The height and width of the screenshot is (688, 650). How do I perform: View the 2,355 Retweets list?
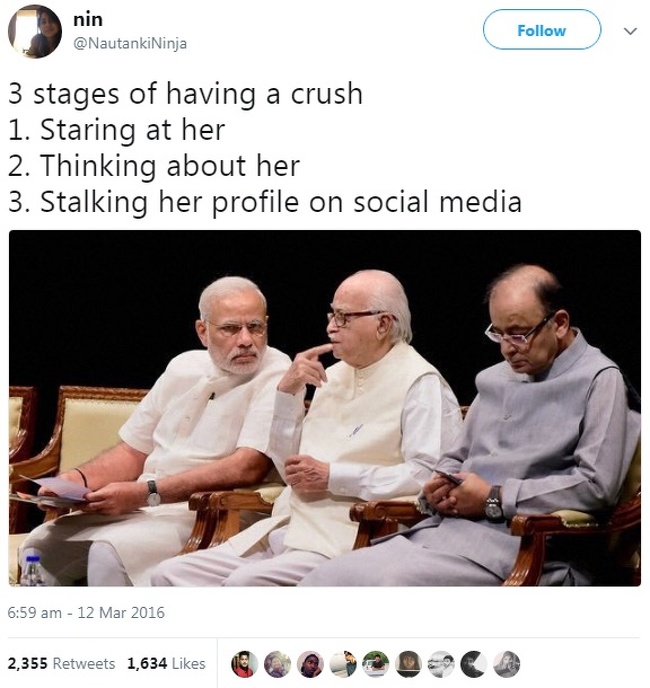point(61,663)
